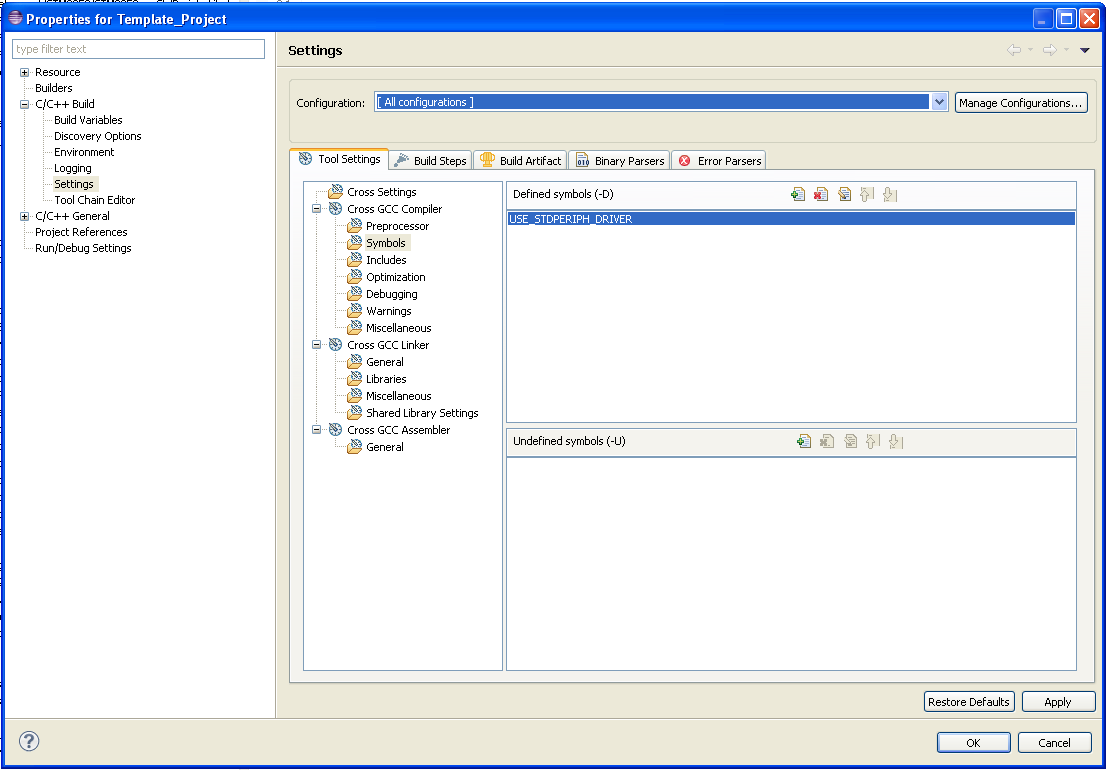This screenshot has width=1106, height=770.
Task: Collapse the Cross GCC Linker node
Action: click(317, 345)
